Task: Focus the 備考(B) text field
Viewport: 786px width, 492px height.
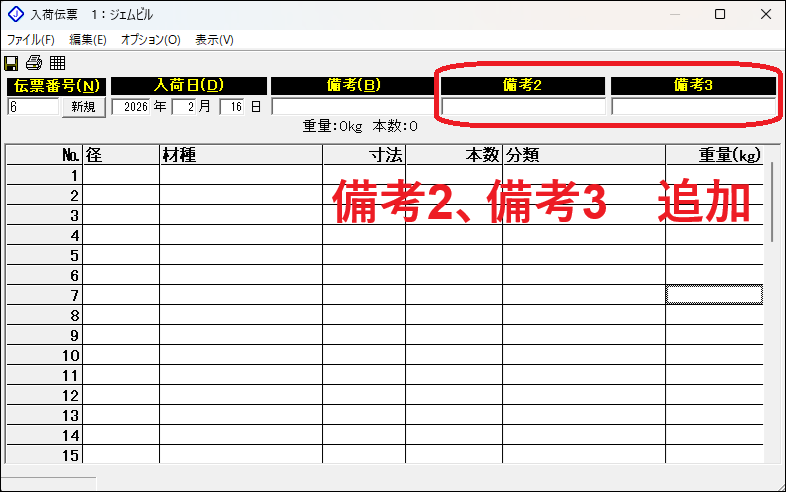Action: 353,106
